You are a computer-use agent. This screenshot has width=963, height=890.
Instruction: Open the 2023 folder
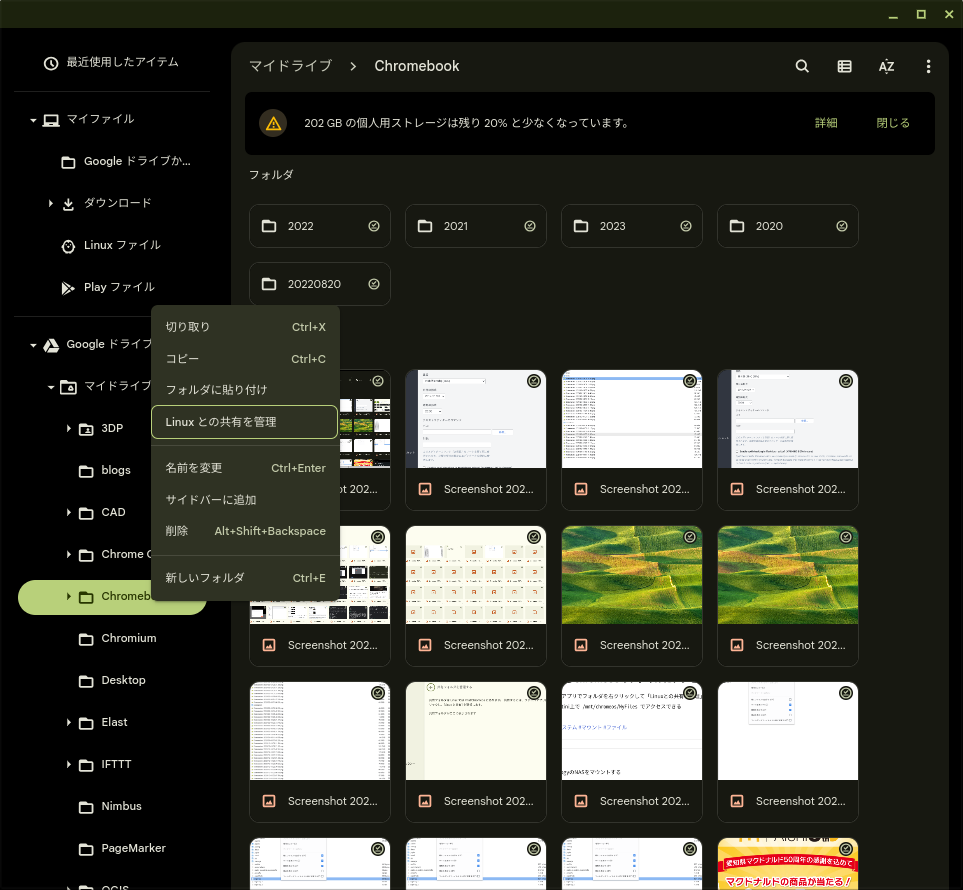pos(631,226)
